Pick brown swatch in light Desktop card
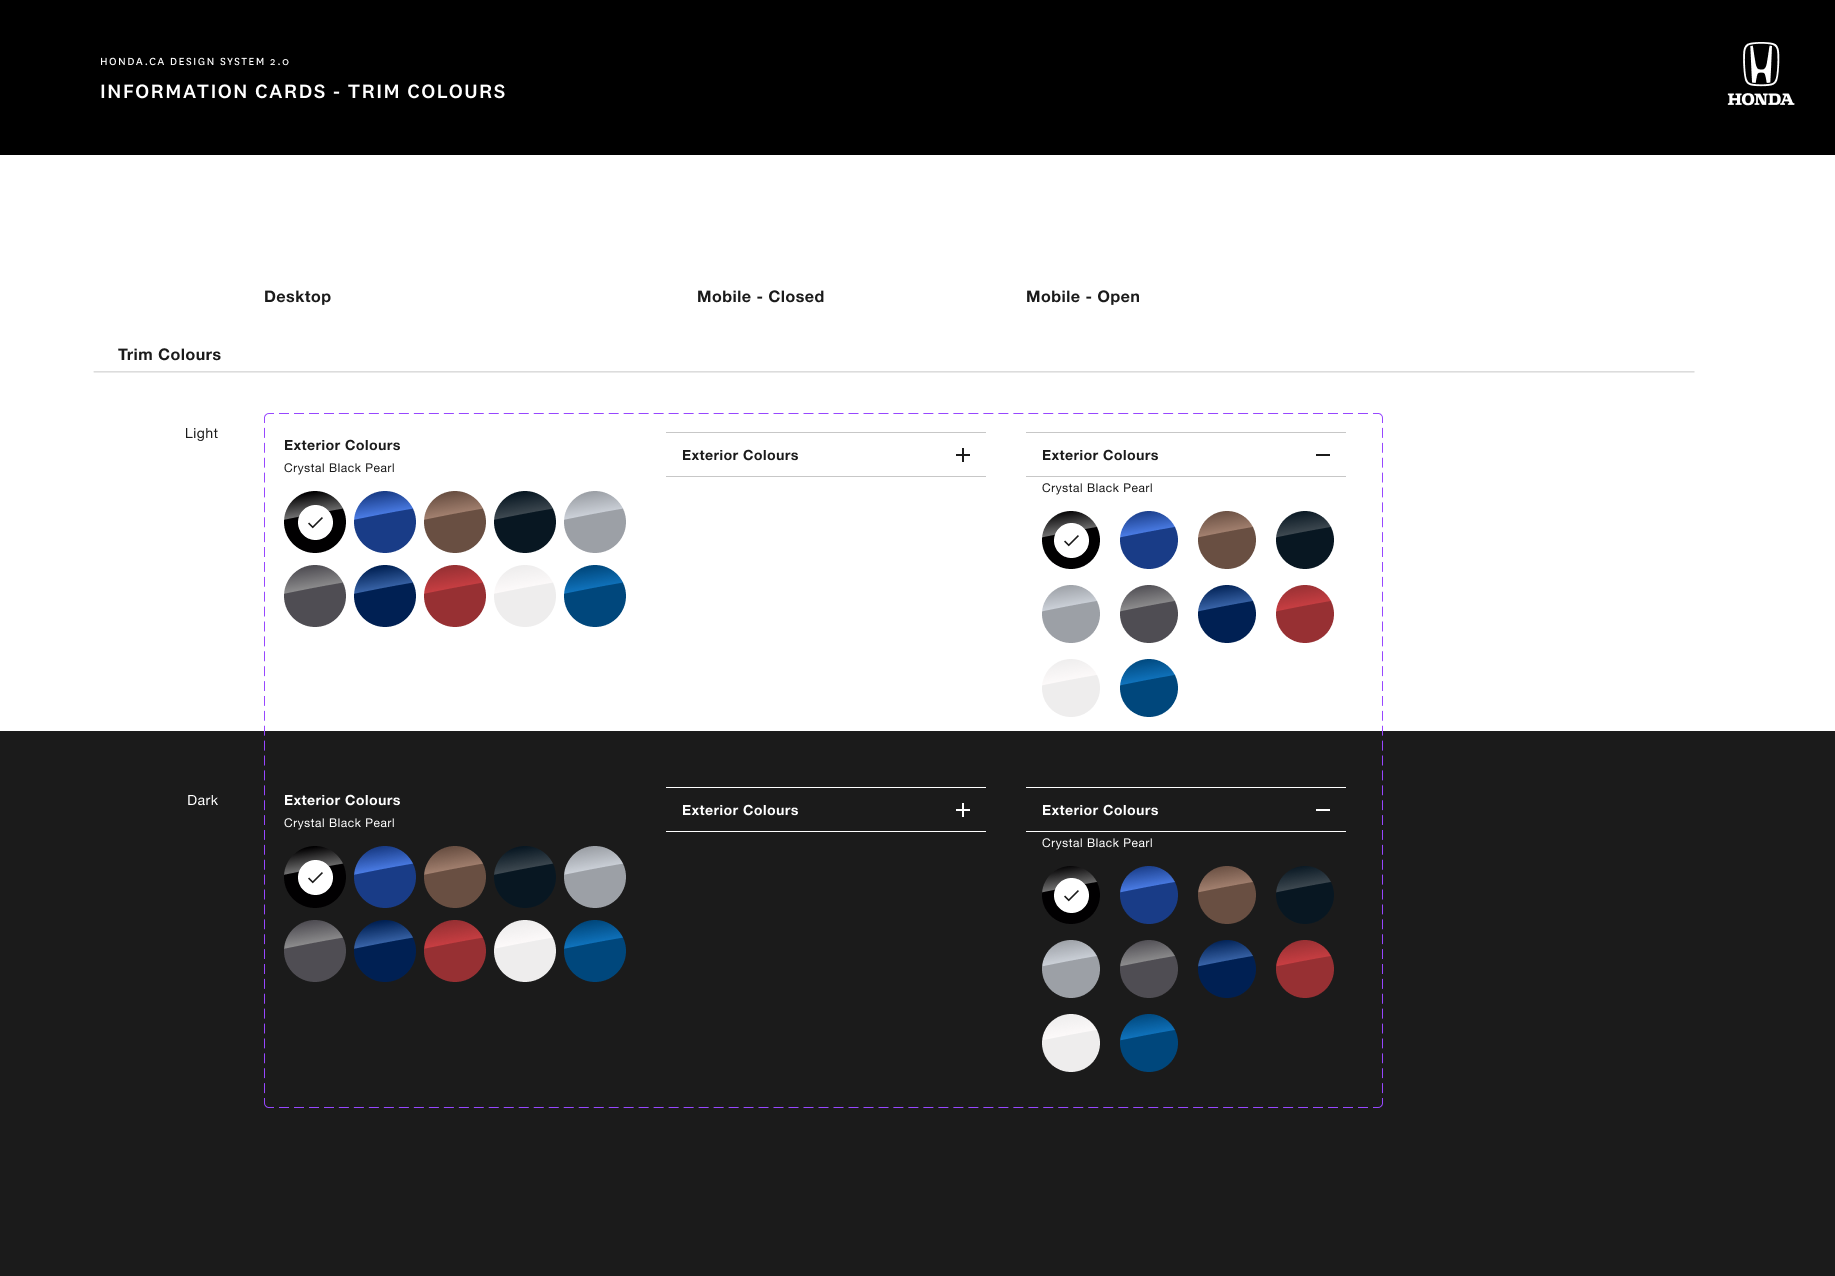1835x1276 pixels. [x=455, y=522]
